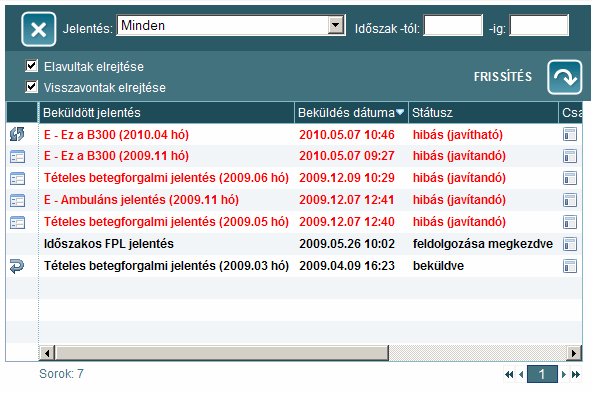Click the form icon for E - Ez a B300 (2009.11 hó)
The image size is (592, 393).
coord(17,156)
